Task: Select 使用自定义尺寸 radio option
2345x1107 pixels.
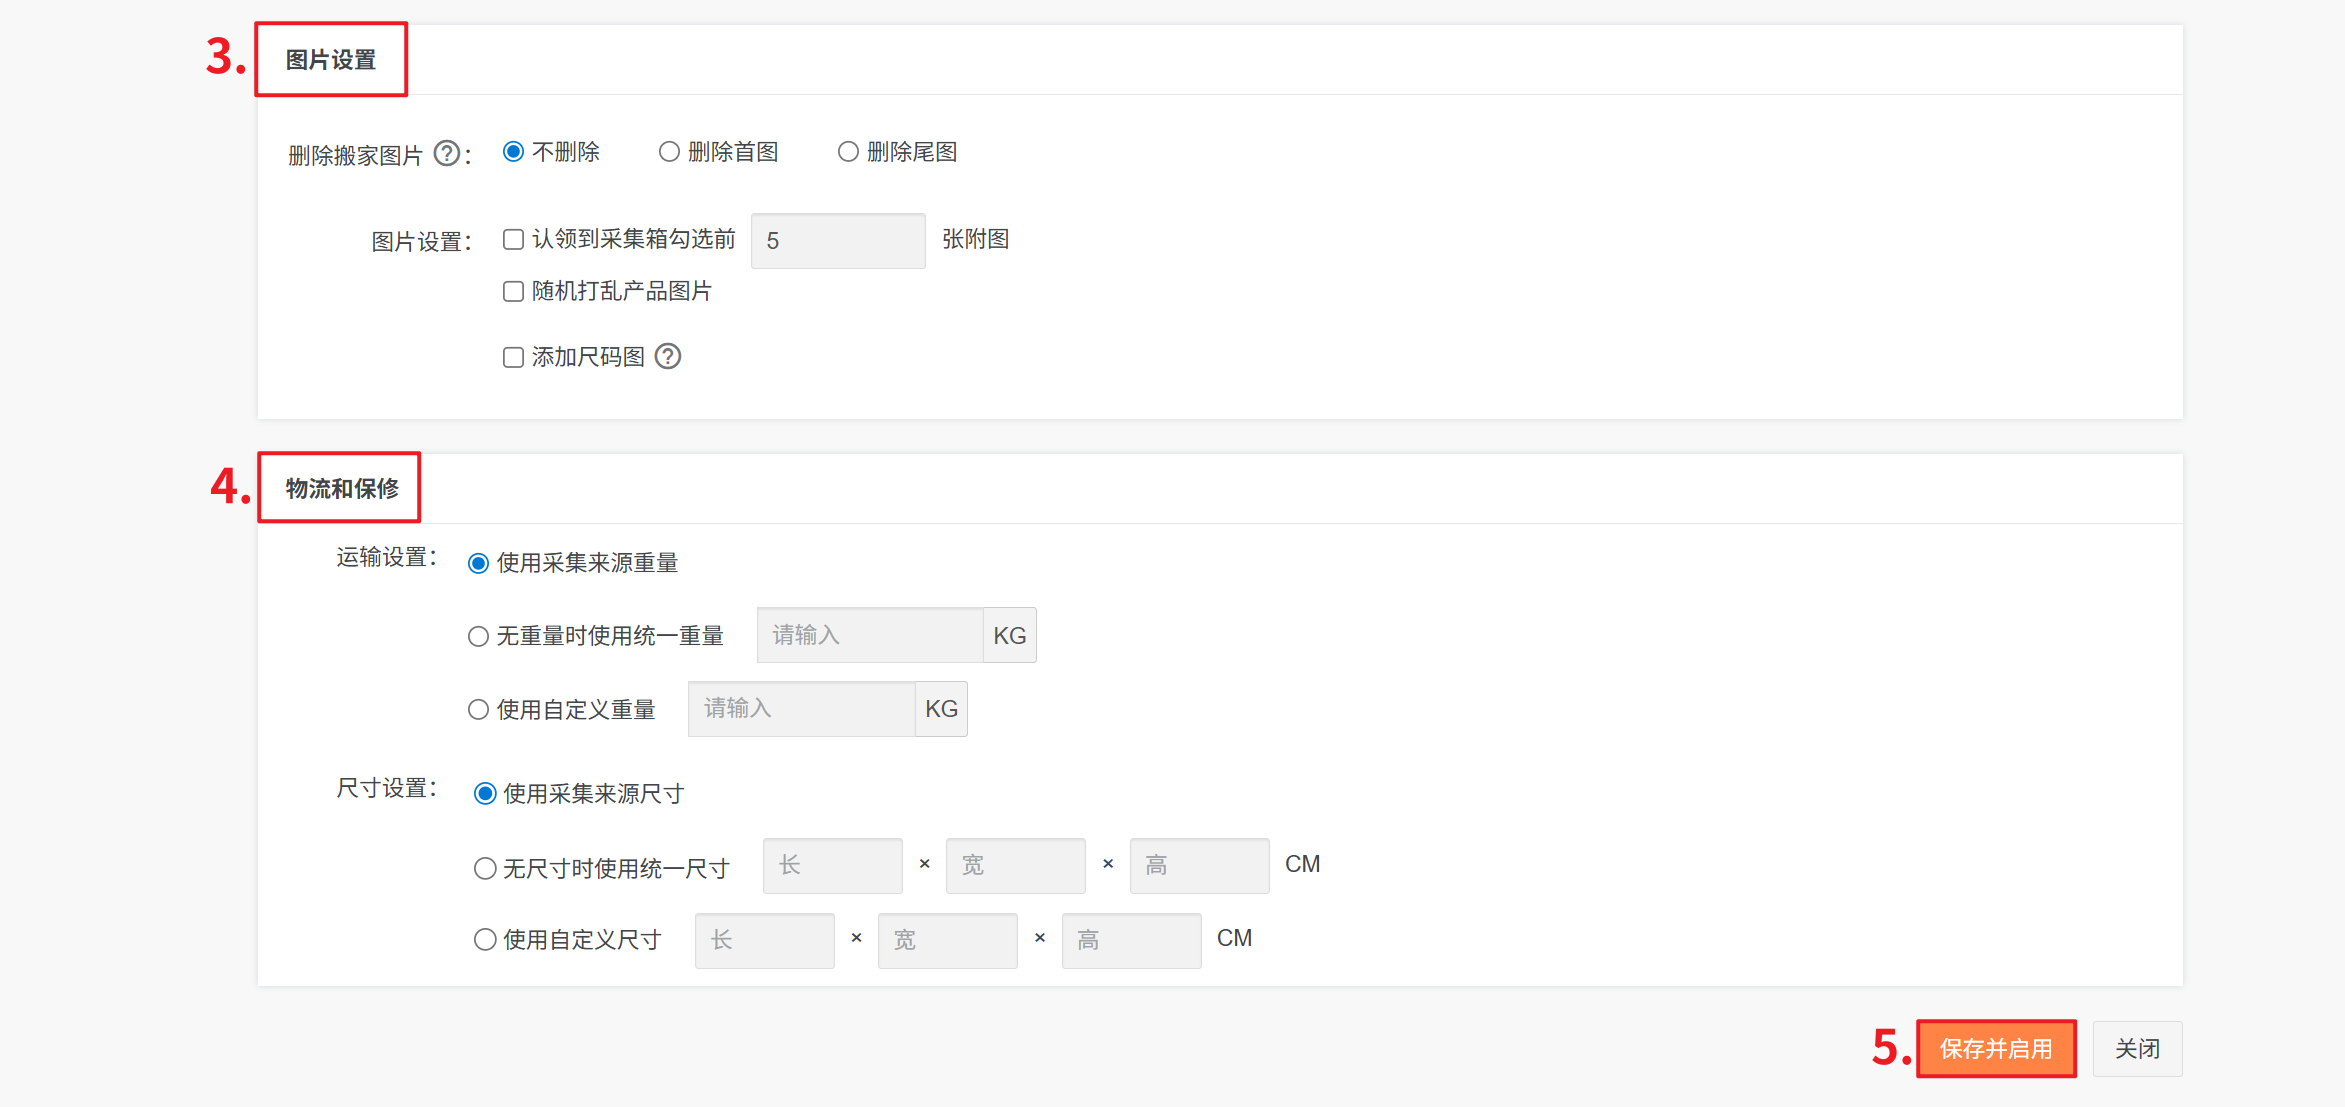Action: point(485,940)
